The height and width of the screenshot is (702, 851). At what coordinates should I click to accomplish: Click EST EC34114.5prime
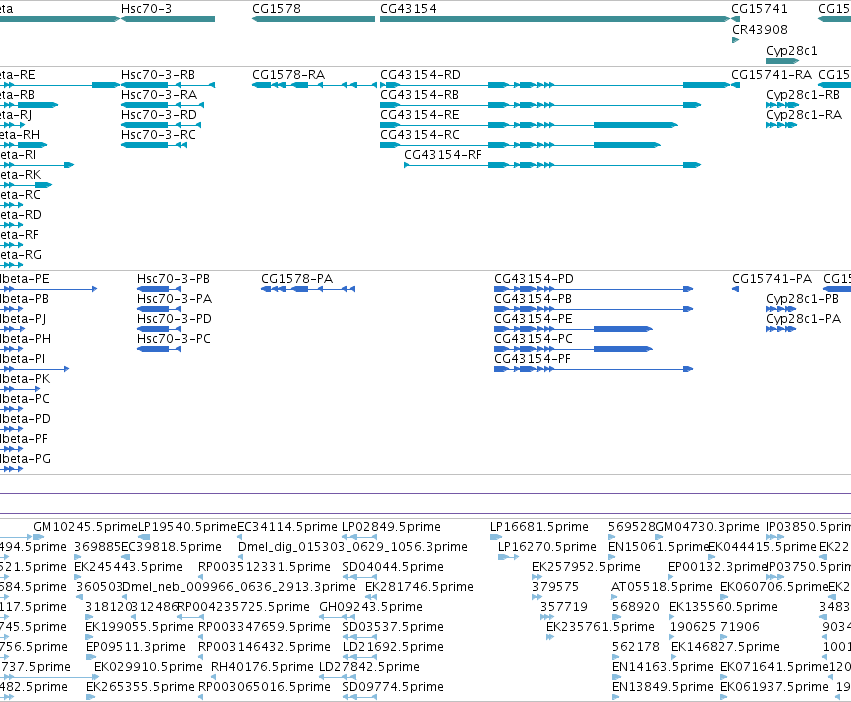[x=240, y=537]
